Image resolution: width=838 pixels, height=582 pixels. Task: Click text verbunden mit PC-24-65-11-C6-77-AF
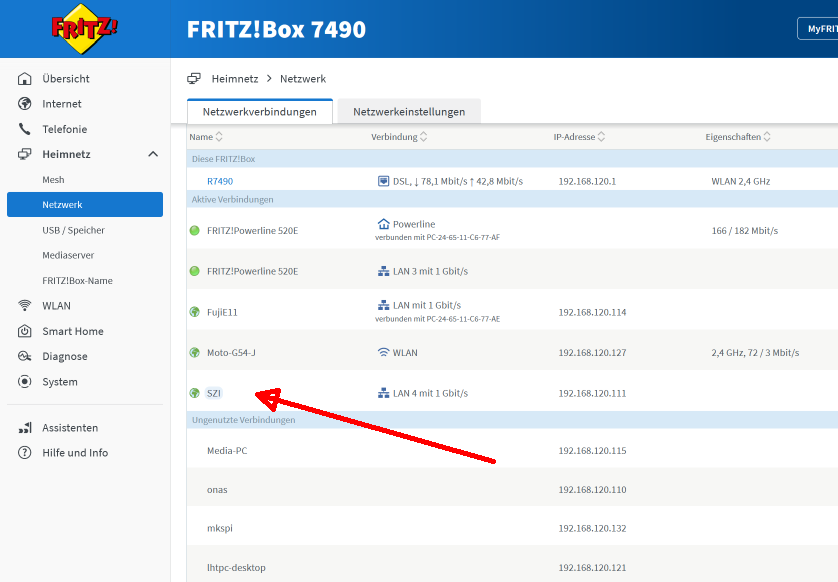coord(437,237)
